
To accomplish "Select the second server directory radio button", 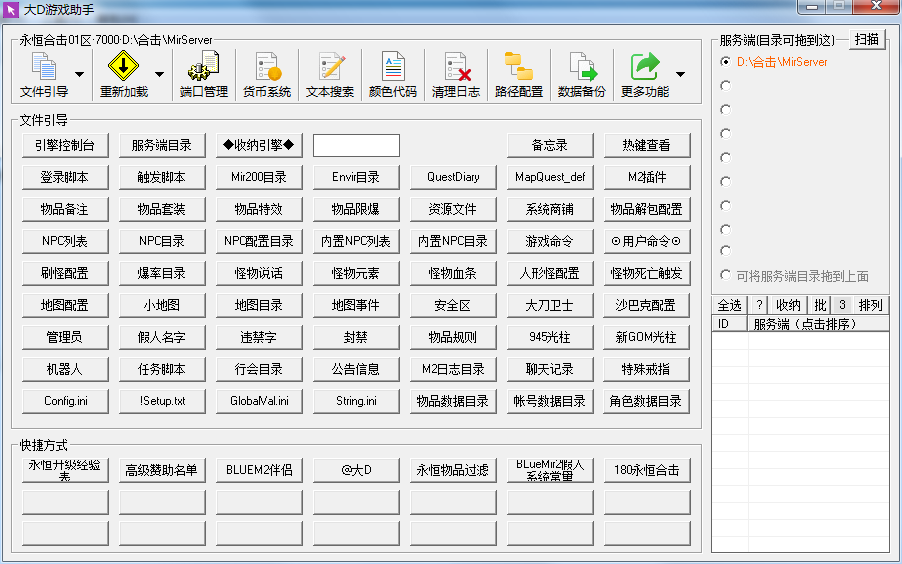I will tap(725, 85).
